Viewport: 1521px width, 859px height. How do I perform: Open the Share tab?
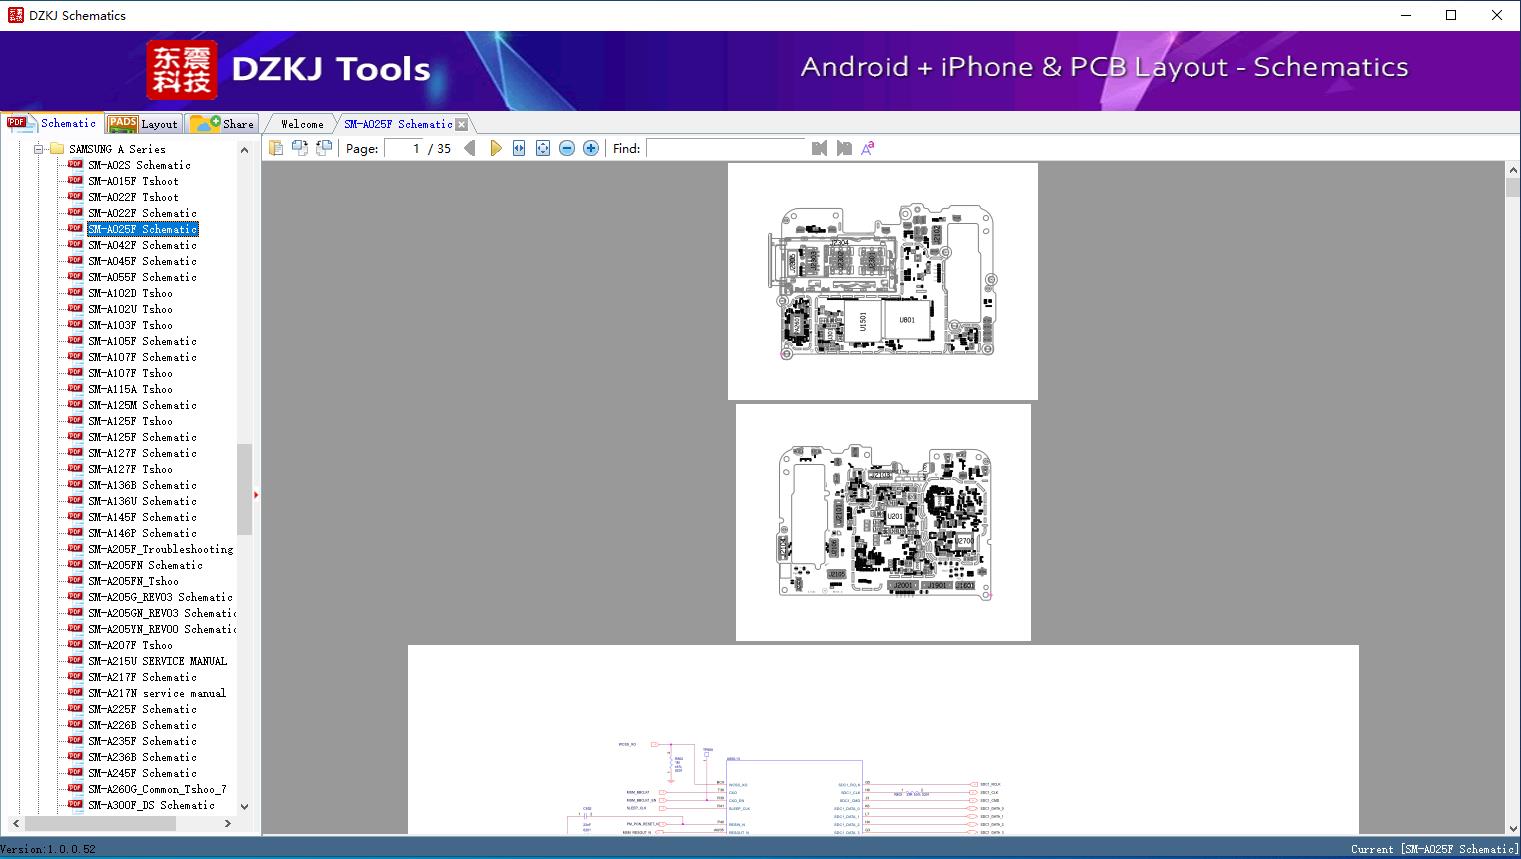click(223, 124)
